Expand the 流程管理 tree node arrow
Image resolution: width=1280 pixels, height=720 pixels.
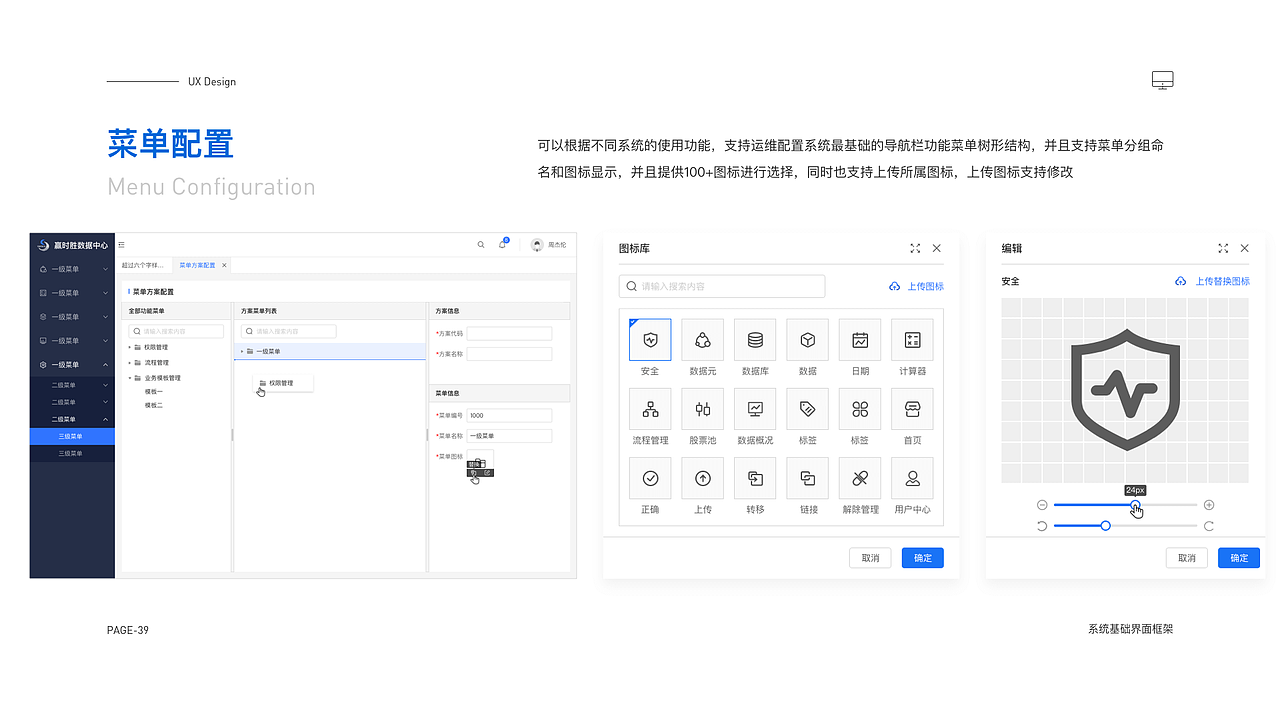point(129,363)
